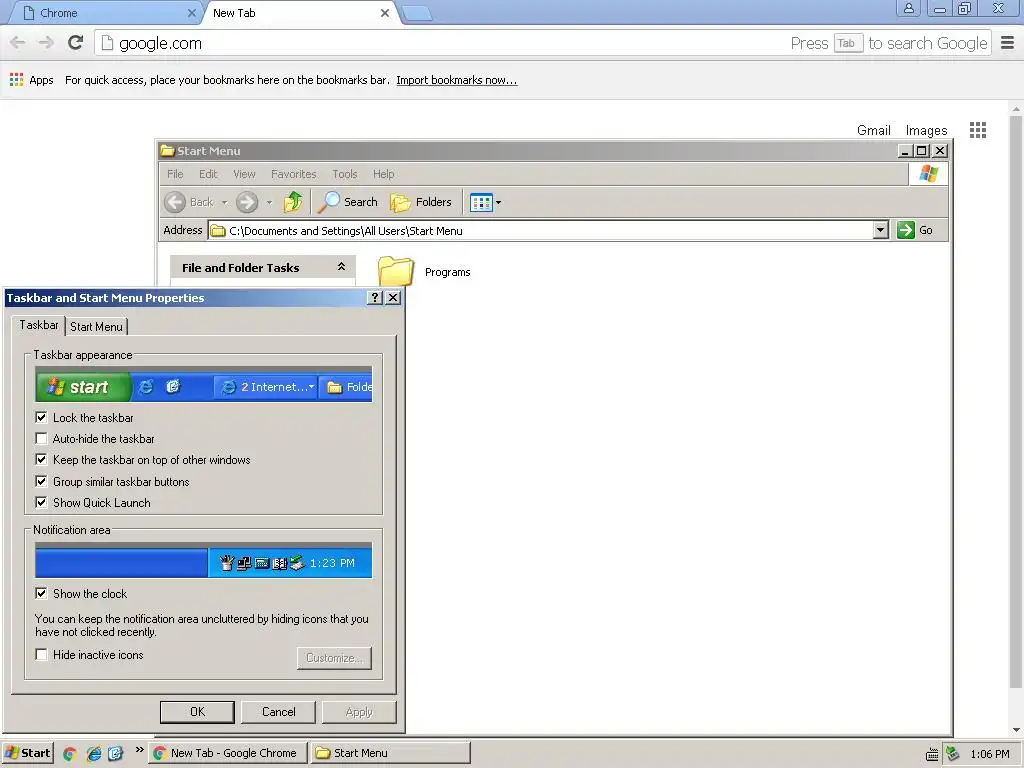Collapse File and Folder Tasks panel
Viewport: 1024px width, 768px height.
[341, 266]
